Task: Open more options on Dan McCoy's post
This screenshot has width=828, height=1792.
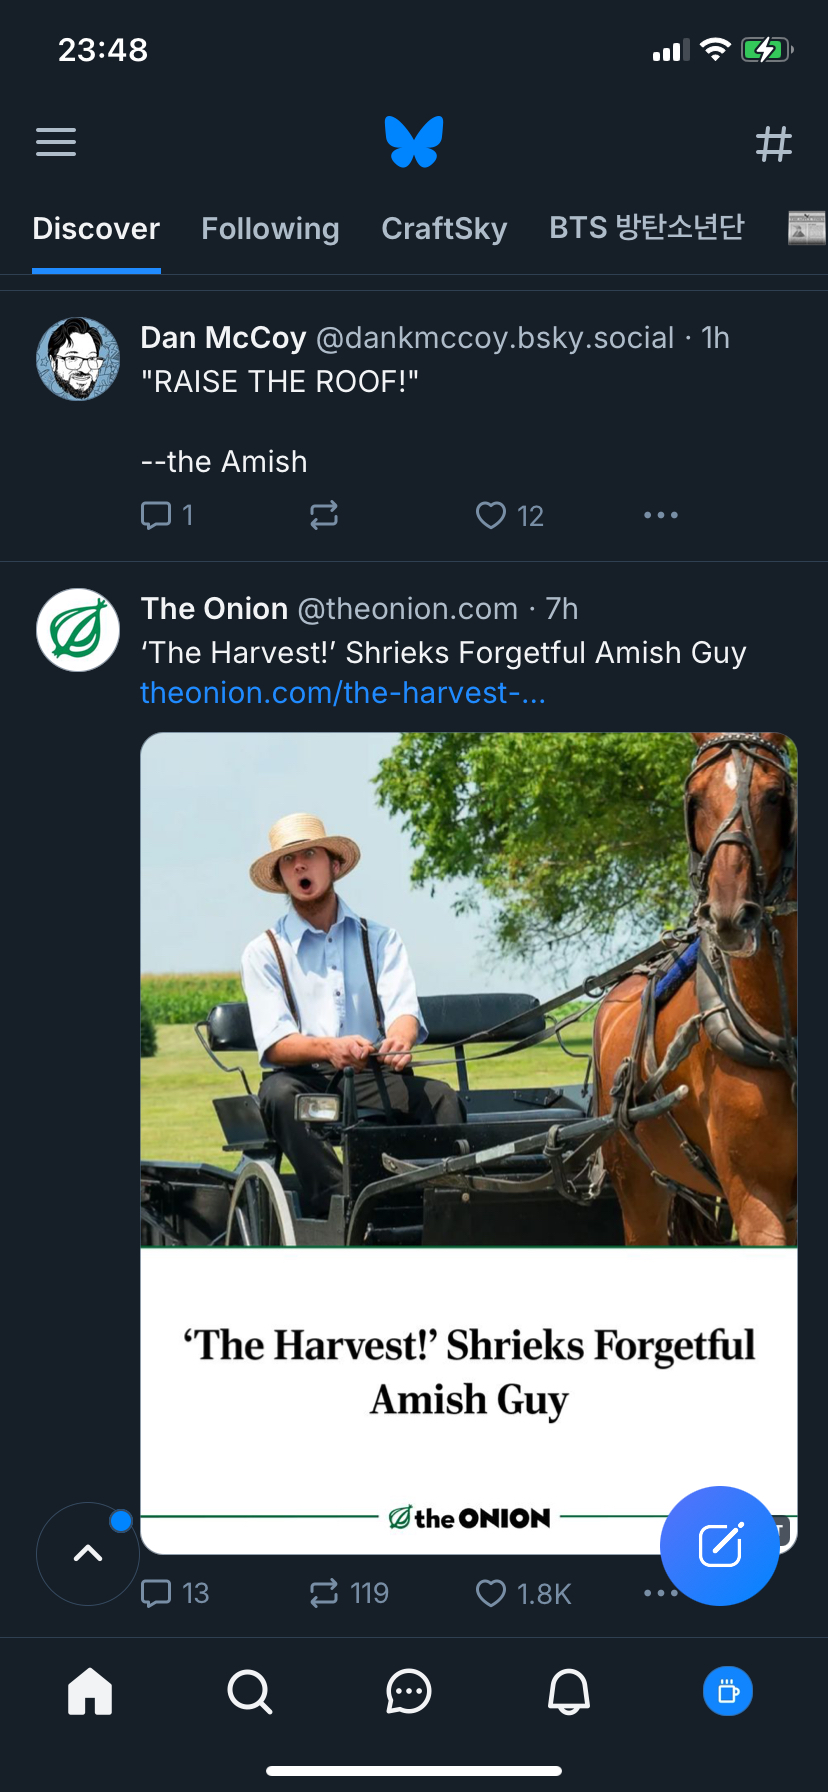Action: coord(661,515)
